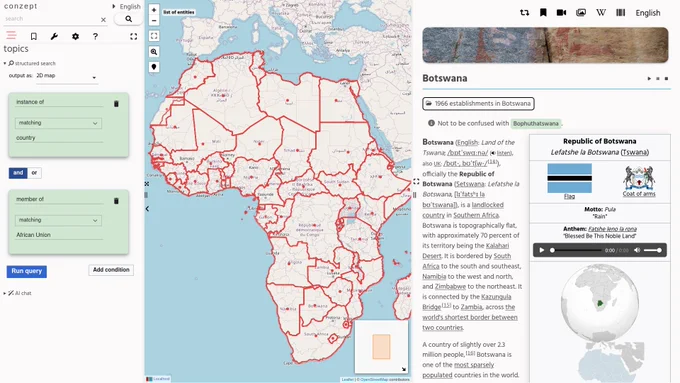Select the 'or' operator toggle
Viewport: 680px width, 383px height.
tap(34, 173)
